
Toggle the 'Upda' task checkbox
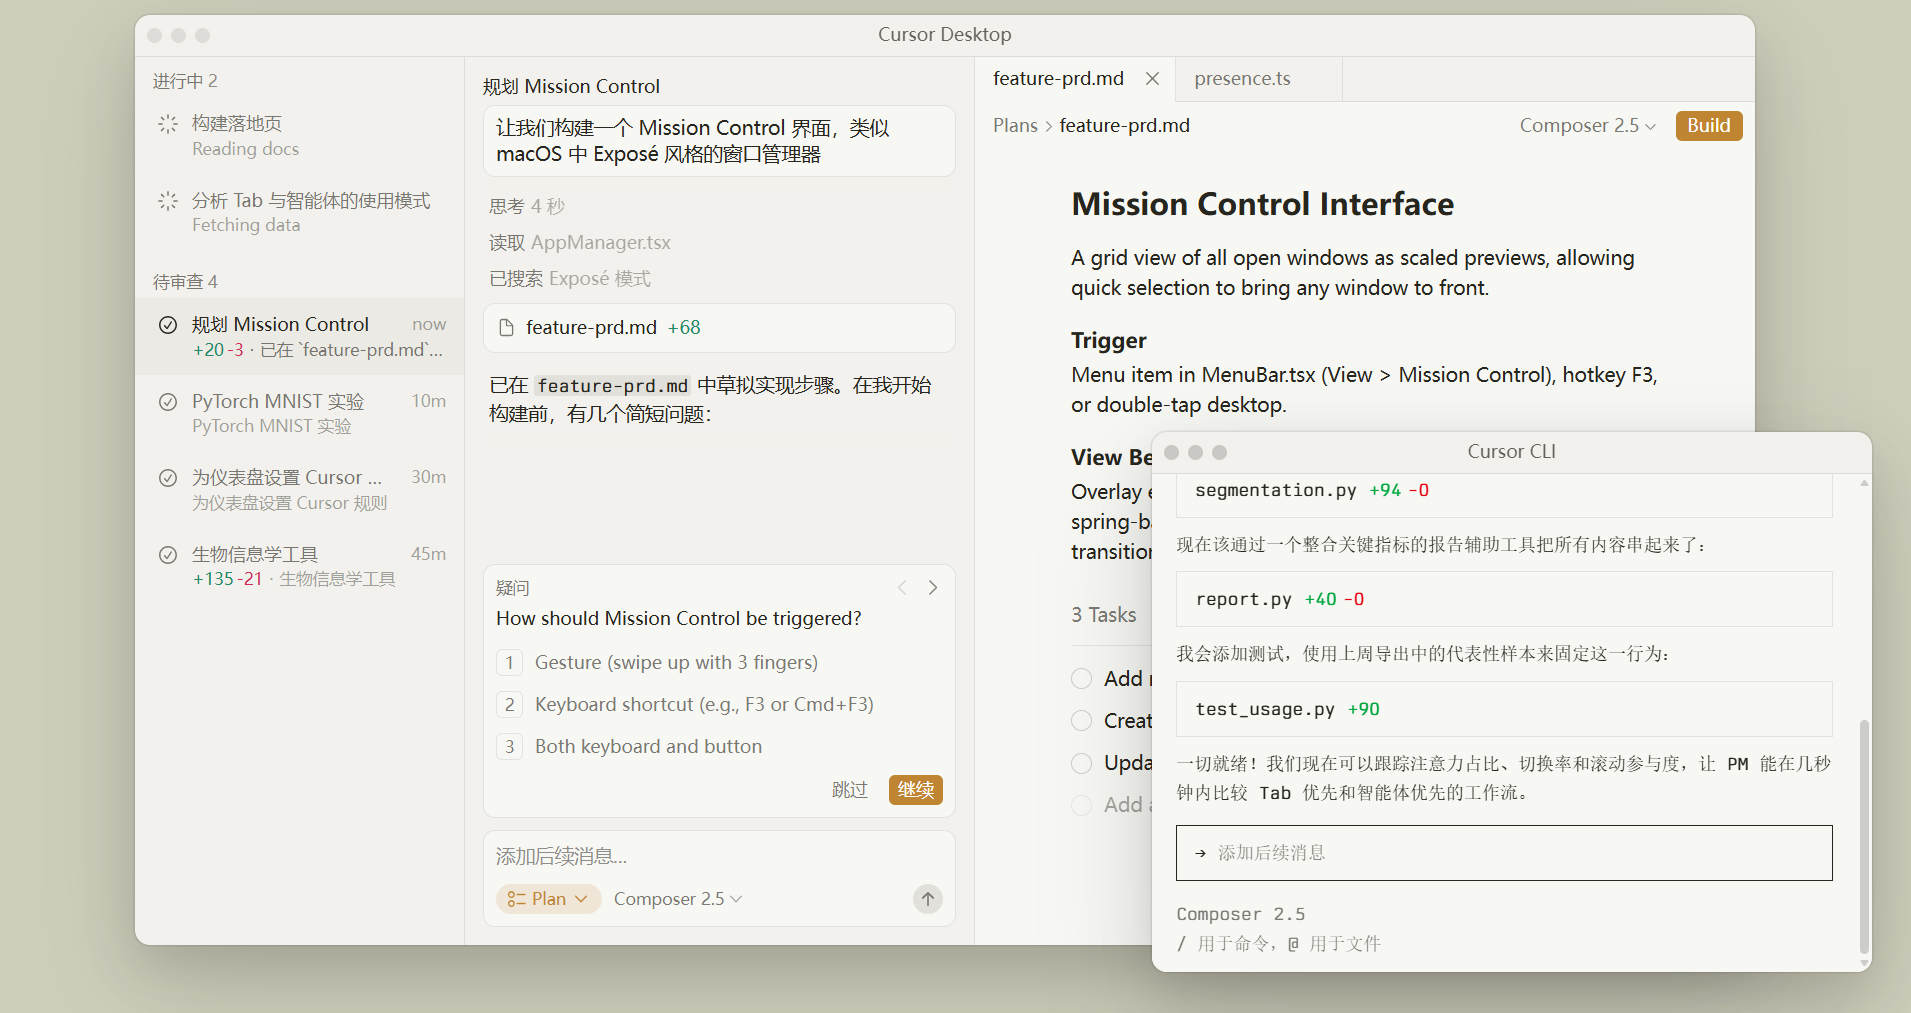[1081, 763]
